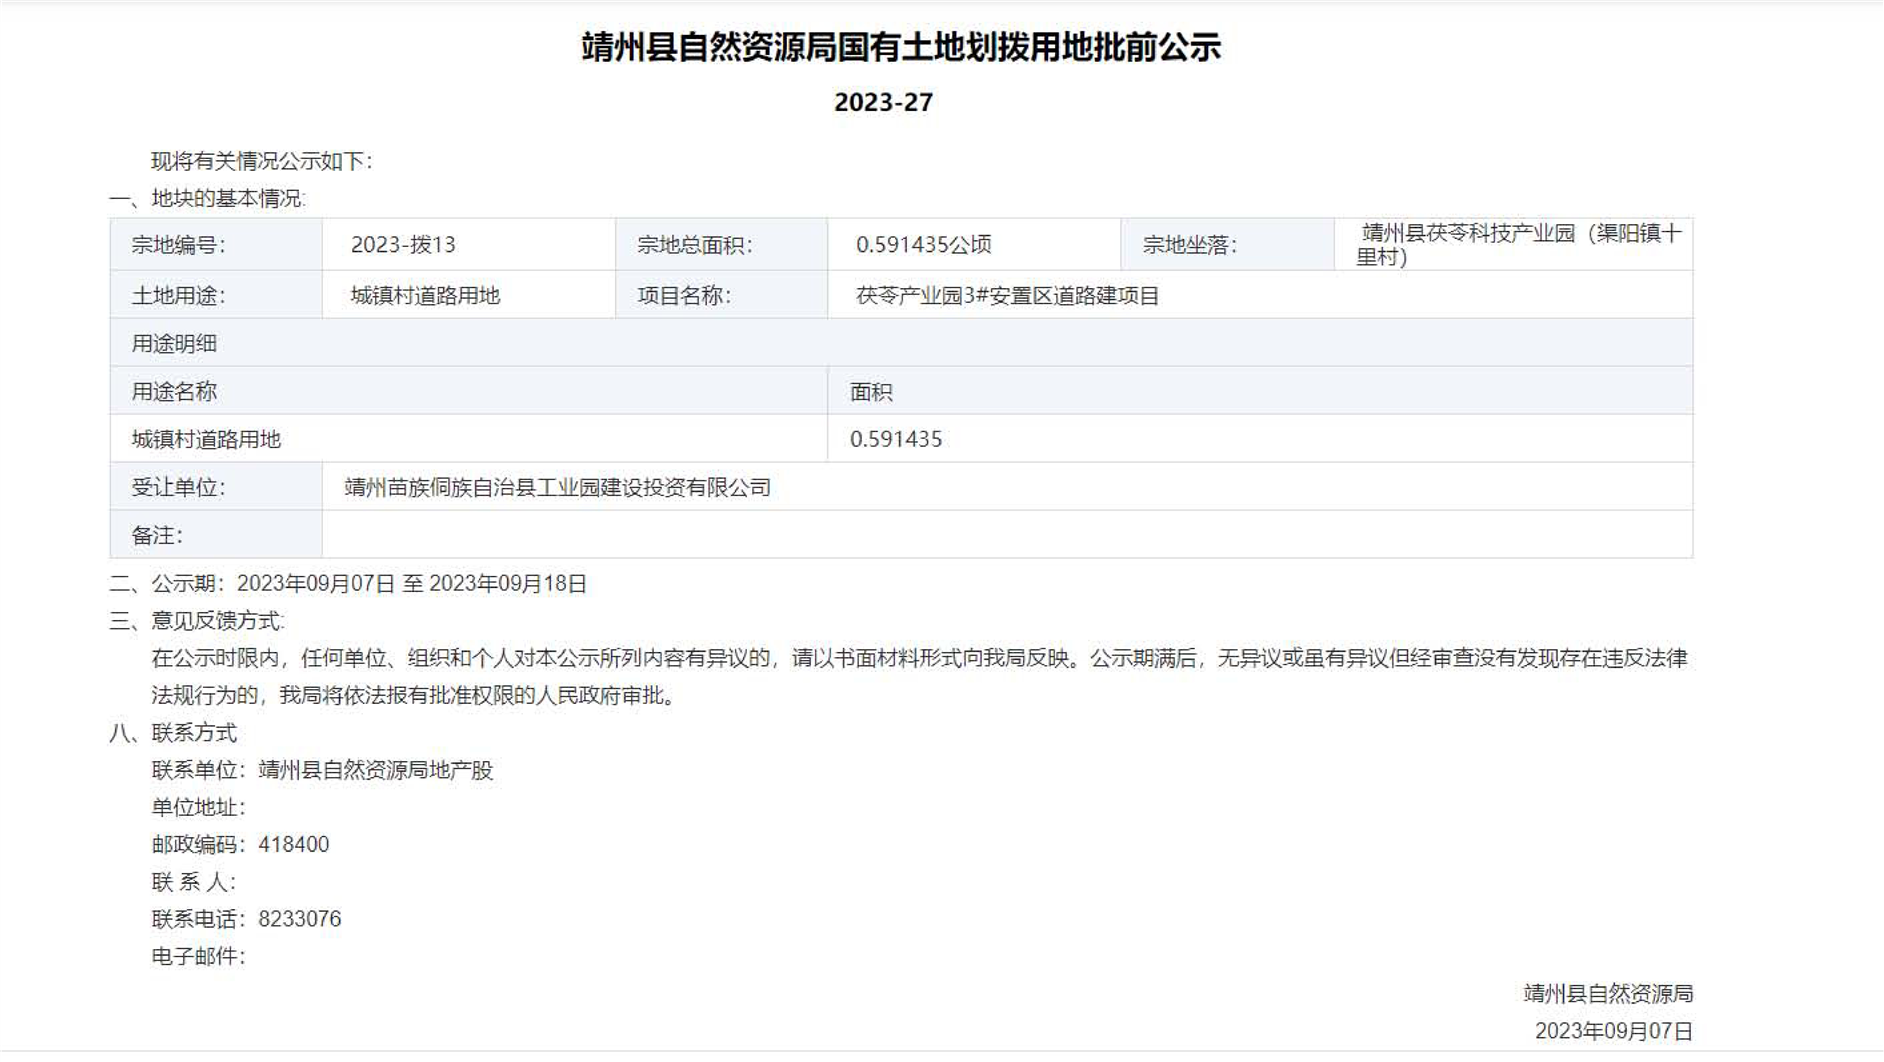
Task: Click the line 法规行为的，我局将依法报有批准权限
Action: (x=417, y=695)
